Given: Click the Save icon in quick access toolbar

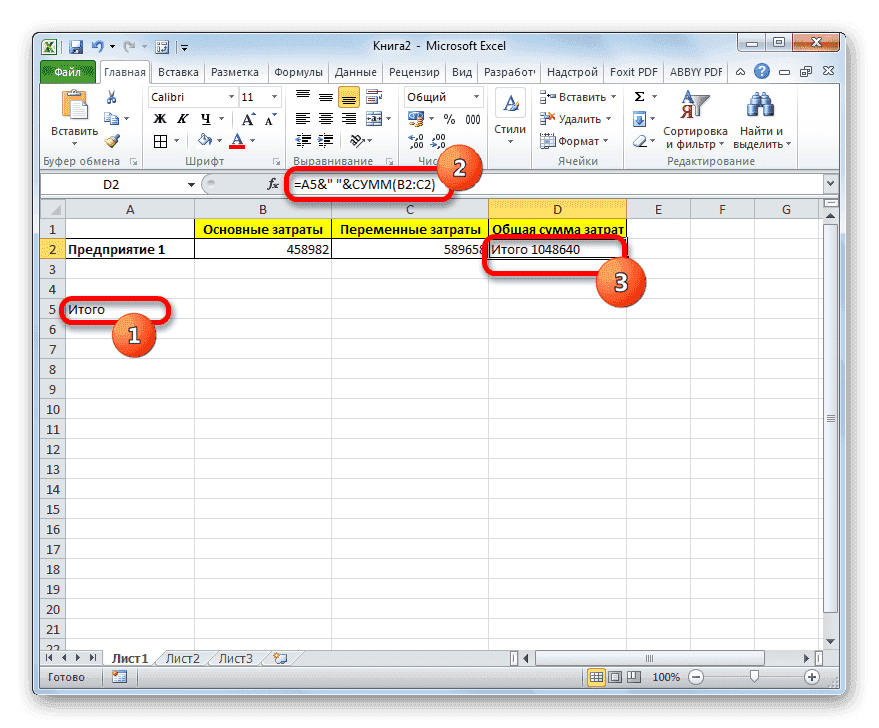Looking at the screenshot, I should 75,46.
